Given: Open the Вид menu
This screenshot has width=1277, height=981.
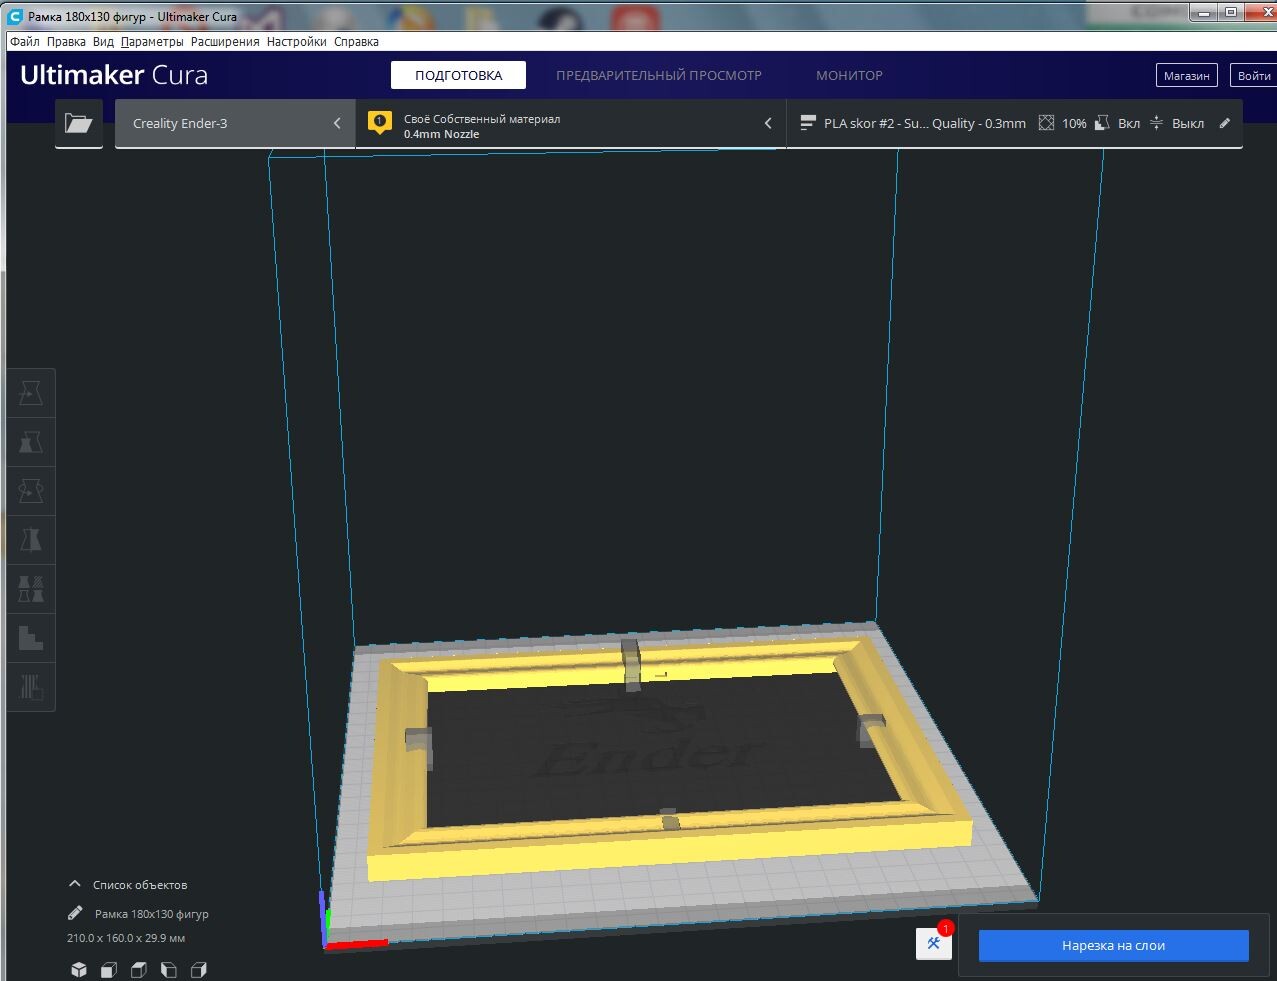Looking at the screenshot, I should tap(103, 42).
